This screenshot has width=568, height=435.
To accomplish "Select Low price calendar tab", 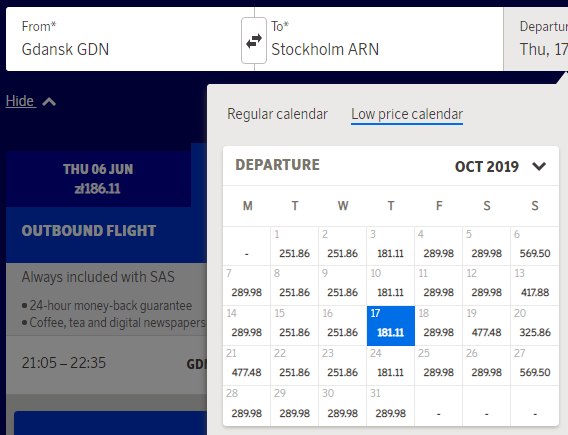I will [407, 114].
